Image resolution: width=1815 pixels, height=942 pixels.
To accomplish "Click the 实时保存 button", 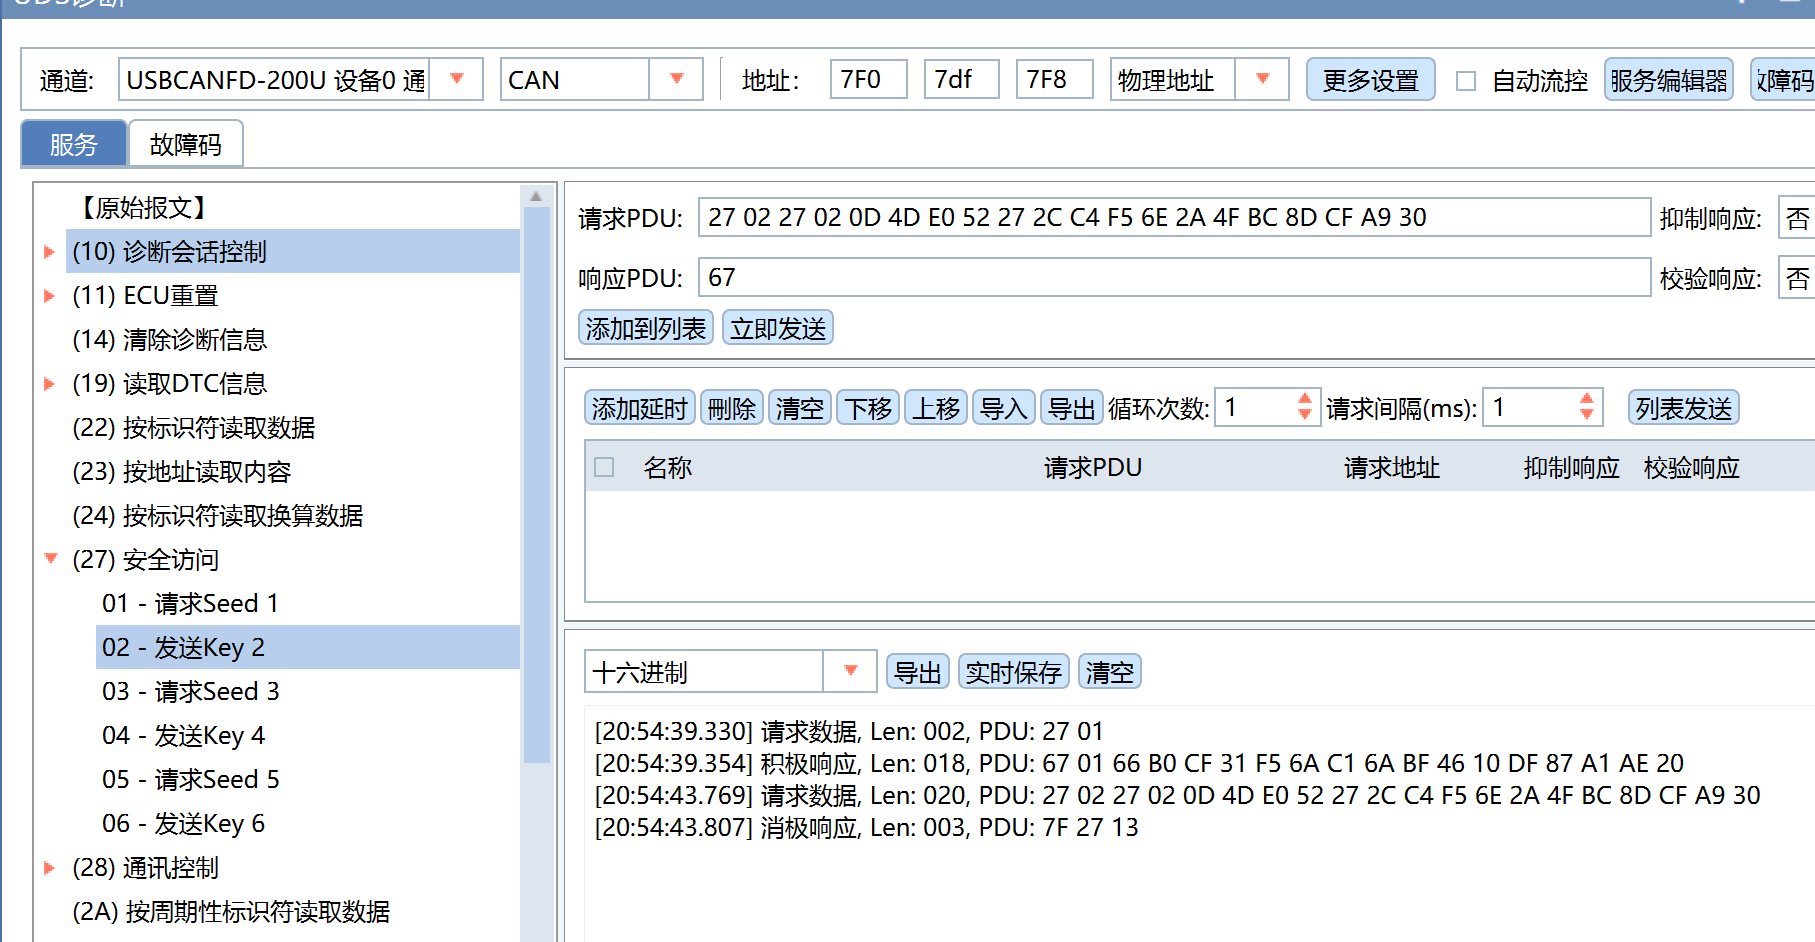I will click(1014, 672).
